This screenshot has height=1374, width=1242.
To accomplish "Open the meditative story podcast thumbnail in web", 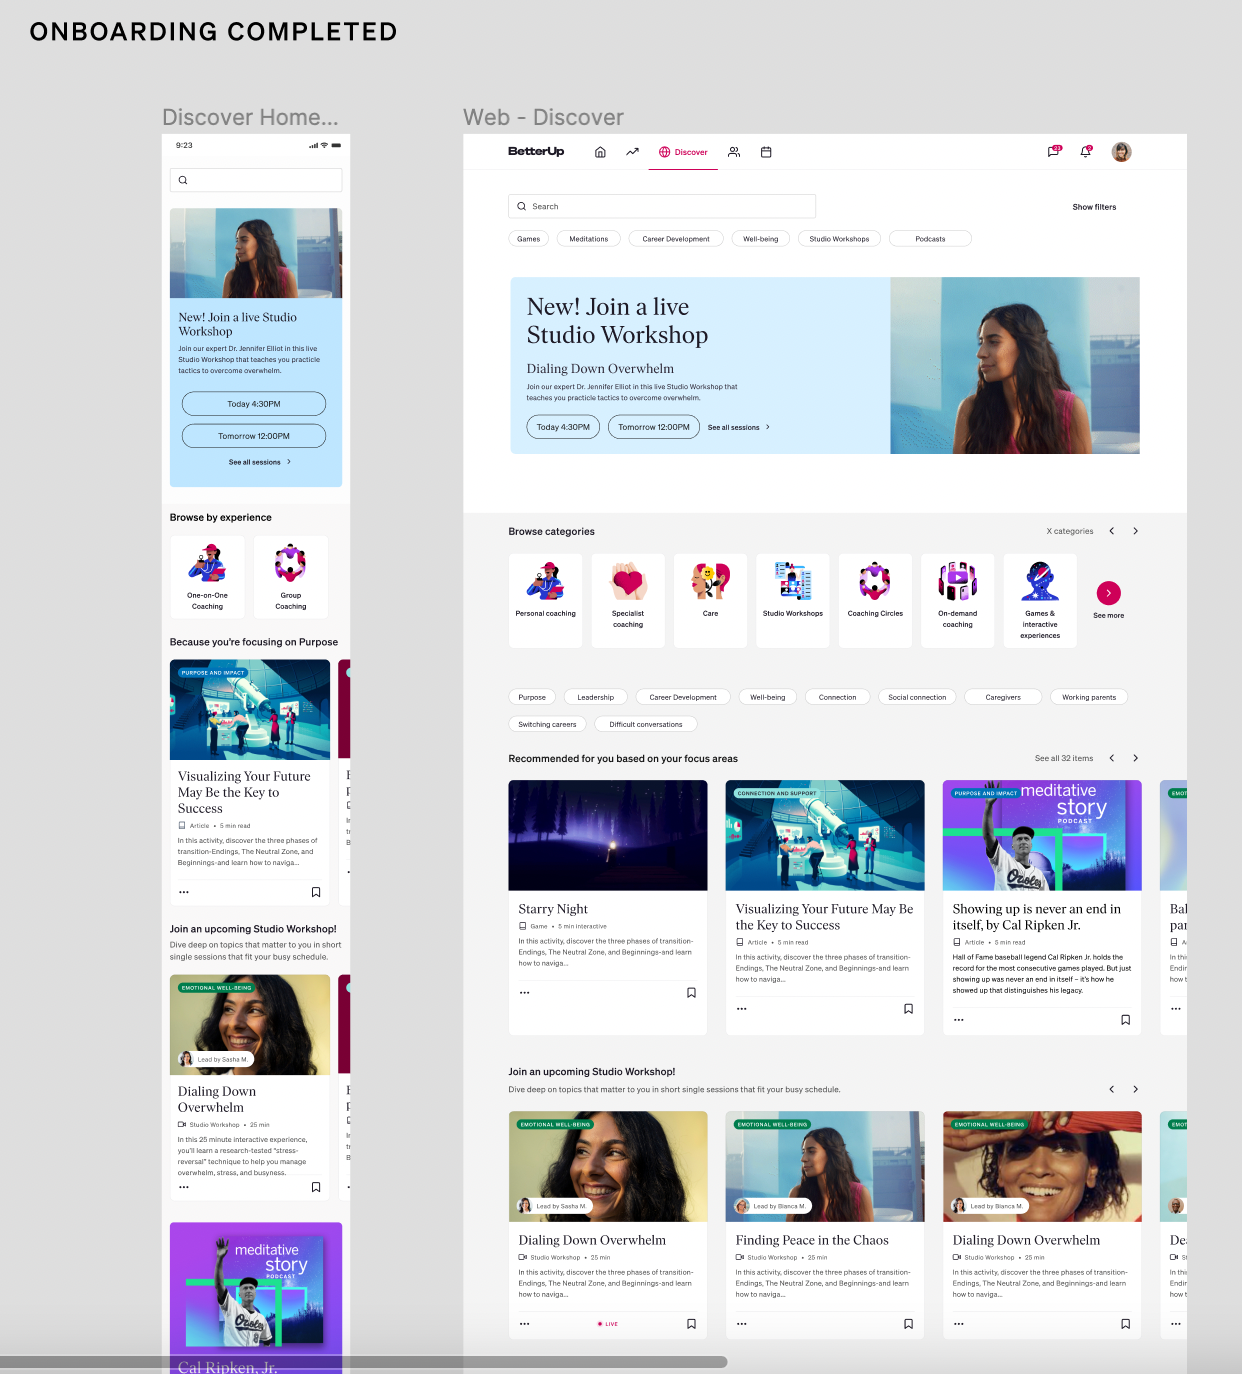I will [x=1042, y=835].
